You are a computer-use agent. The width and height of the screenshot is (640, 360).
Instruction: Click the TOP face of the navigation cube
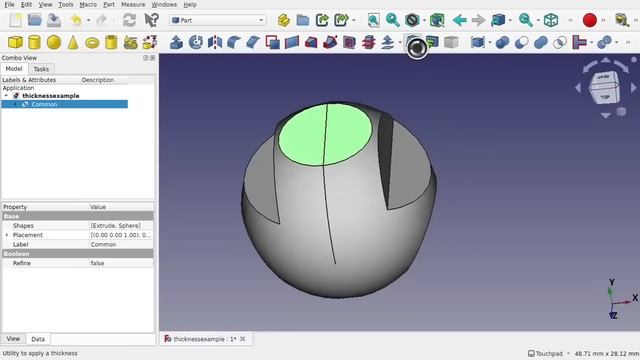tap(605, 97)
